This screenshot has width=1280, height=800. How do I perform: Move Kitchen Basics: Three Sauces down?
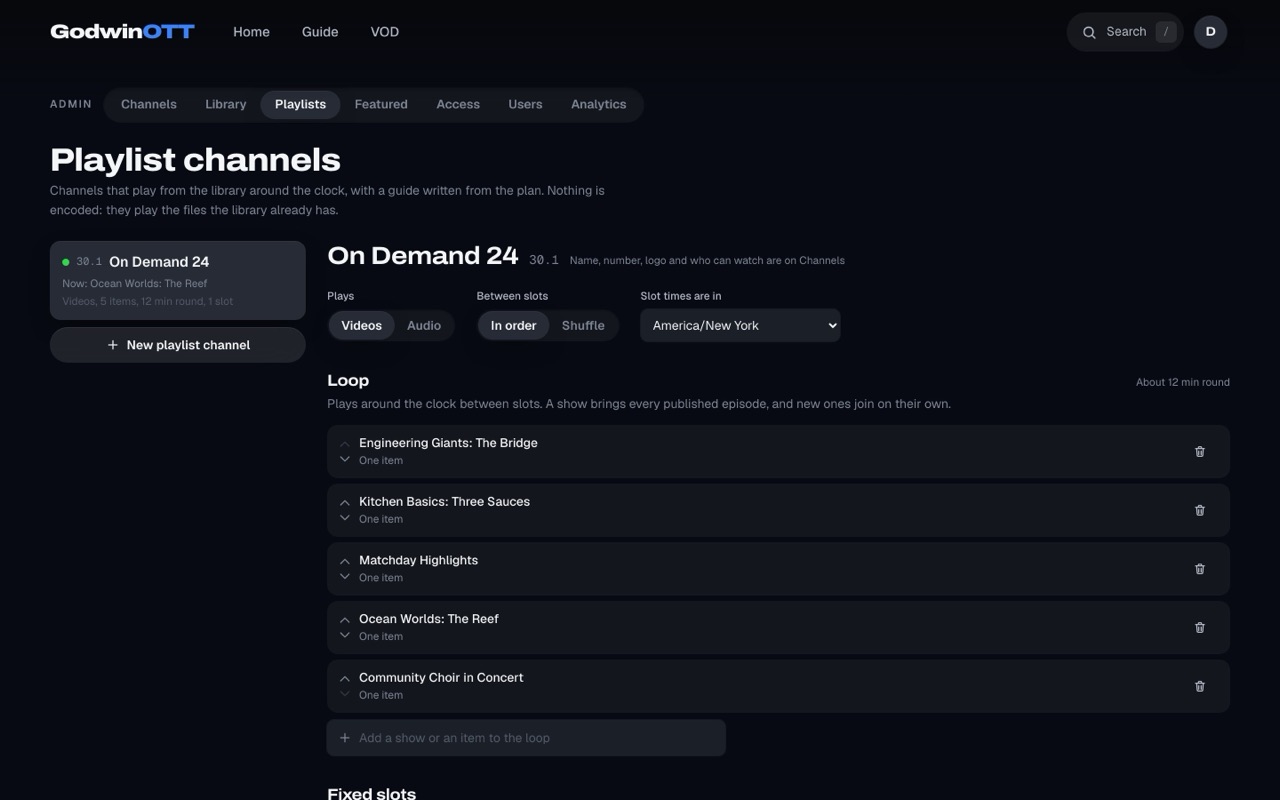(344, 518)
